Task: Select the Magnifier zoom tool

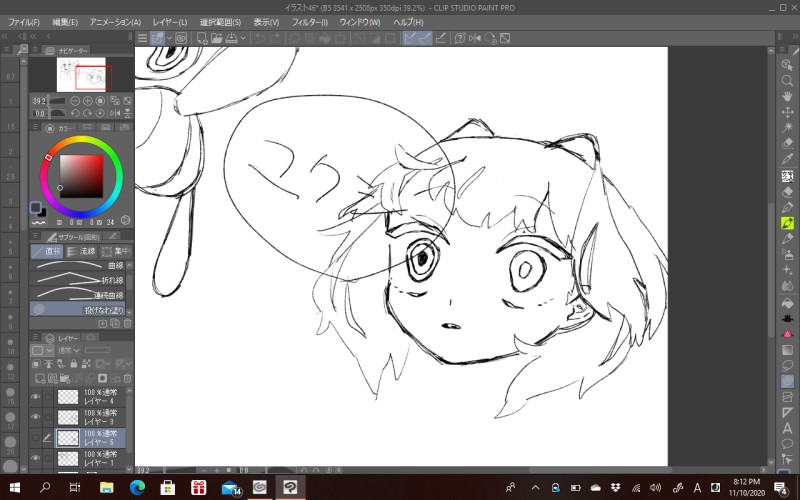Action: coord(787,81)
